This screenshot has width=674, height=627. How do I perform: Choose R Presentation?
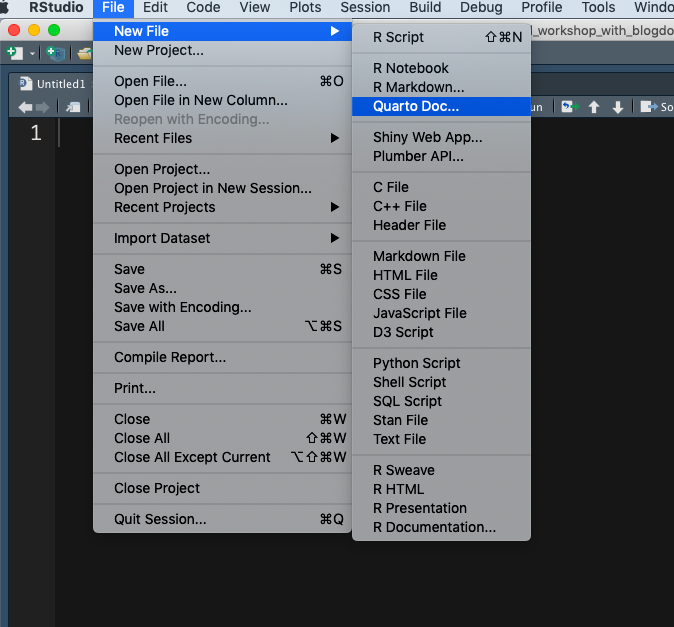pyautogui.click(x=441, y=508)
